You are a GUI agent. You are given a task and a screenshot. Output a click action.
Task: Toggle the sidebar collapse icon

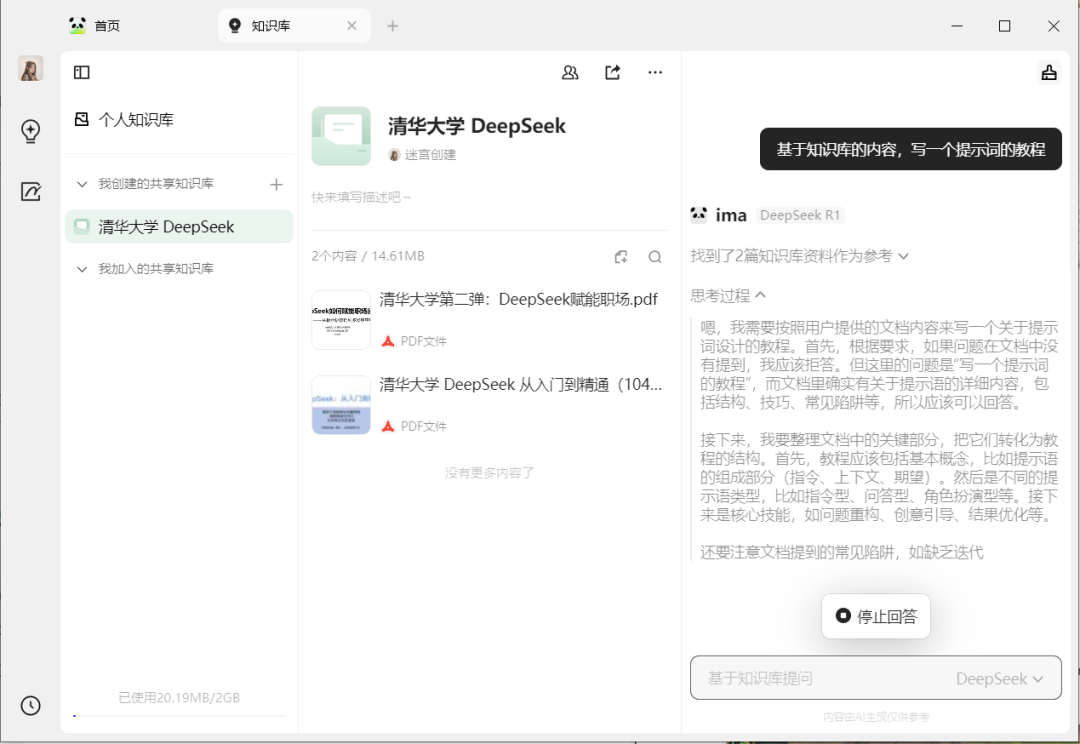point(81,72)
